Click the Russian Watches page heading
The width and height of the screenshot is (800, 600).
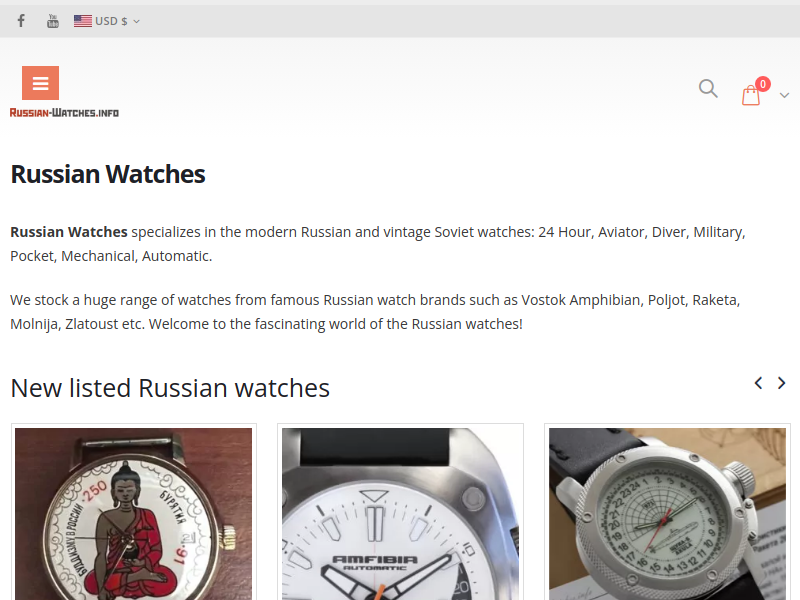(108, 174)
